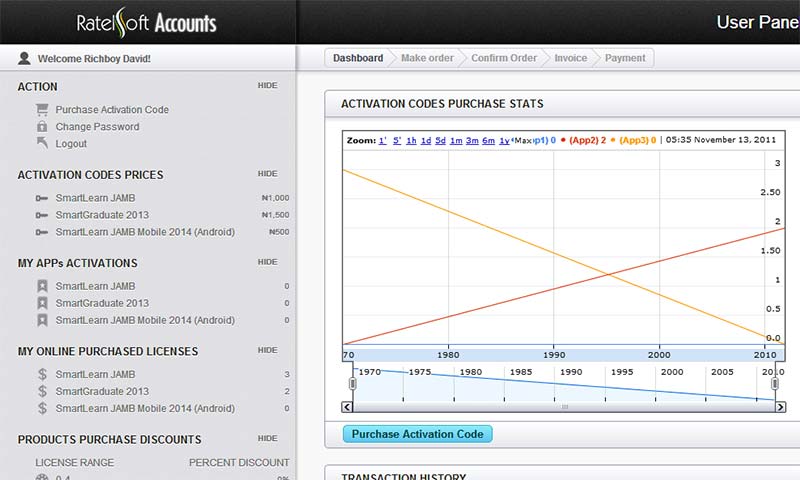Click the badge icon beside SmartLearn JAMB activations
The image size is (800, 480).
(x=42, y=286)
